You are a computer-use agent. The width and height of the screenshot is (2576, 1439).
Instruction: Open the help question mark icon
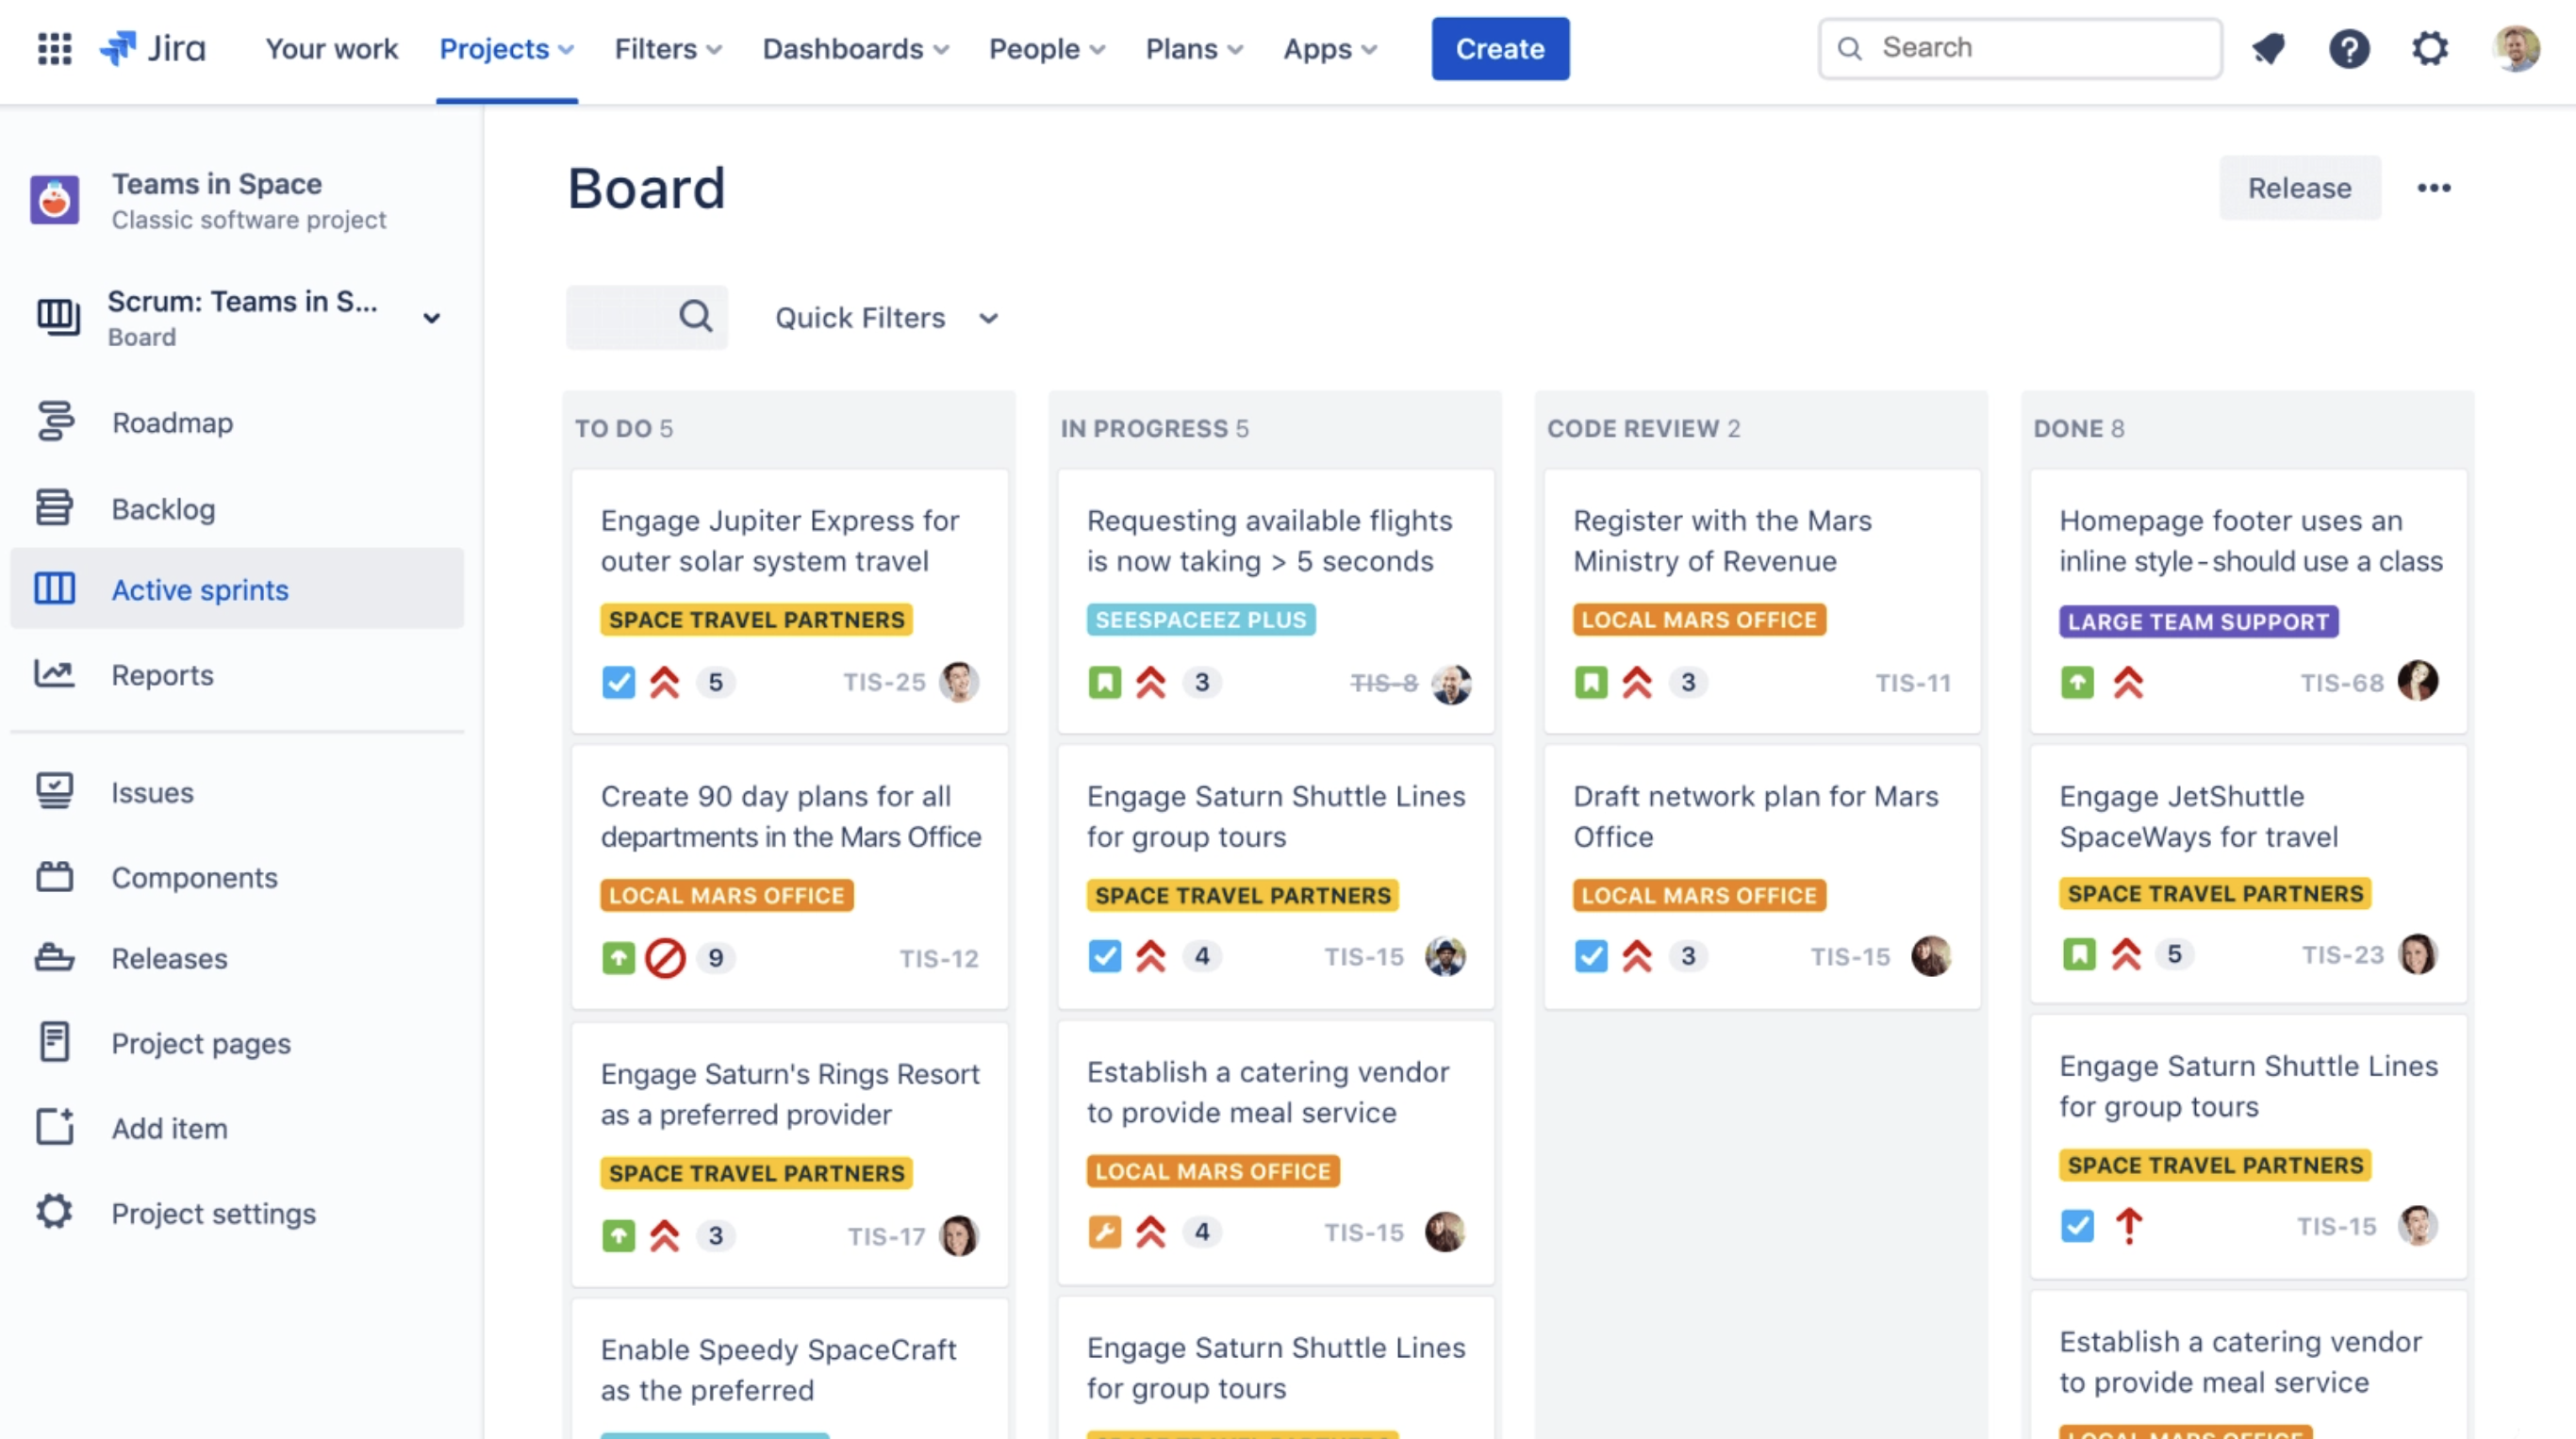tap(2351, 48)
